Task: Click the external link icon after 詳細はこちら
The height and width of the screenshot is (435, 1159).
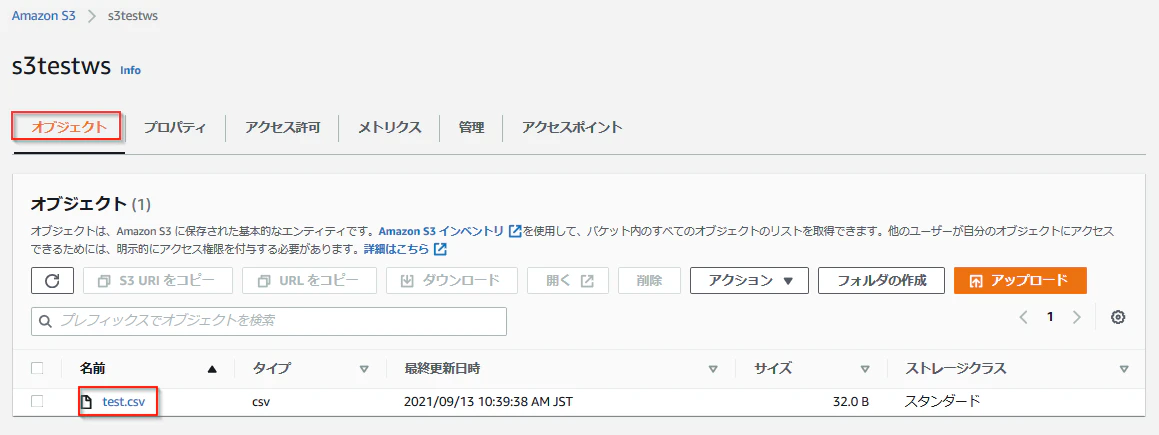Action: coord(441,249)
